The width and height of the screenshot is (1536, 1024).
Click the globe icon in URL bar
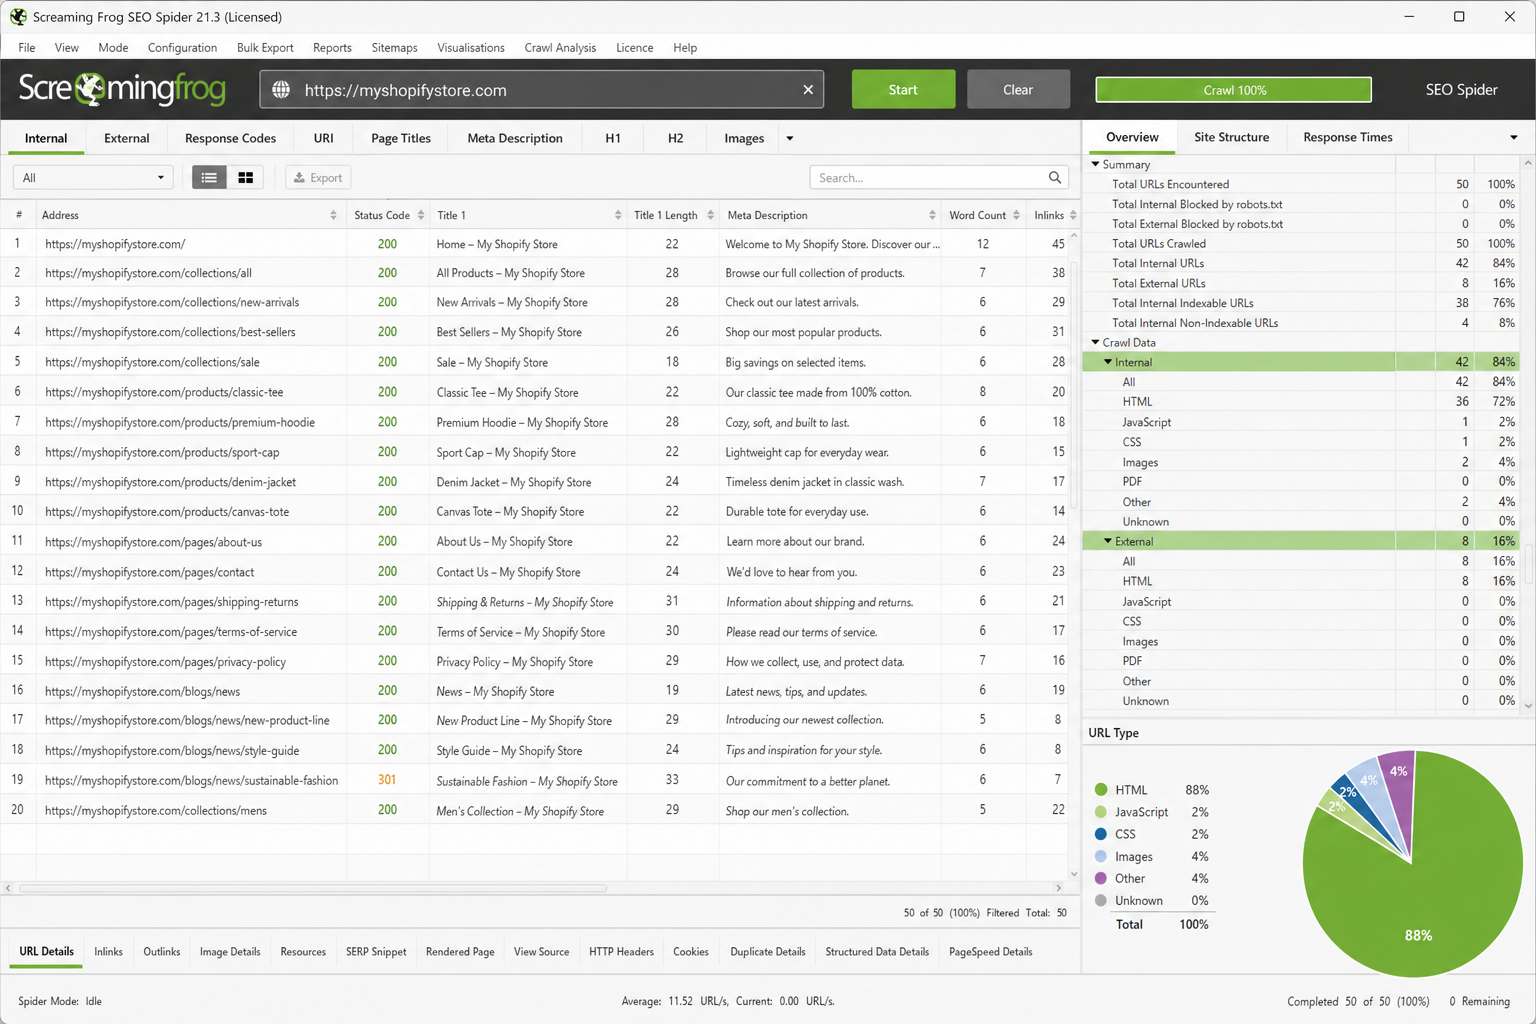pos(281,90)
